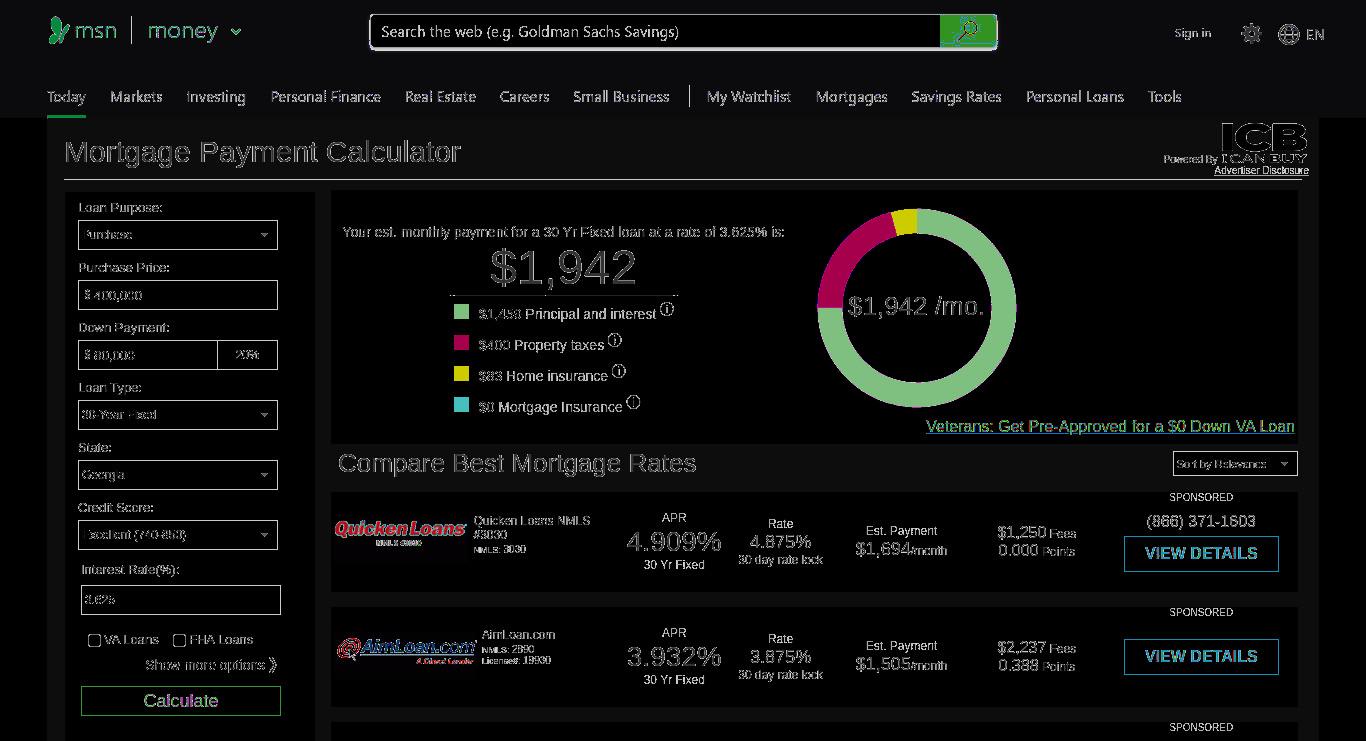Expand the money section chevron
1366x741 pixels.
tap(236, 32)
